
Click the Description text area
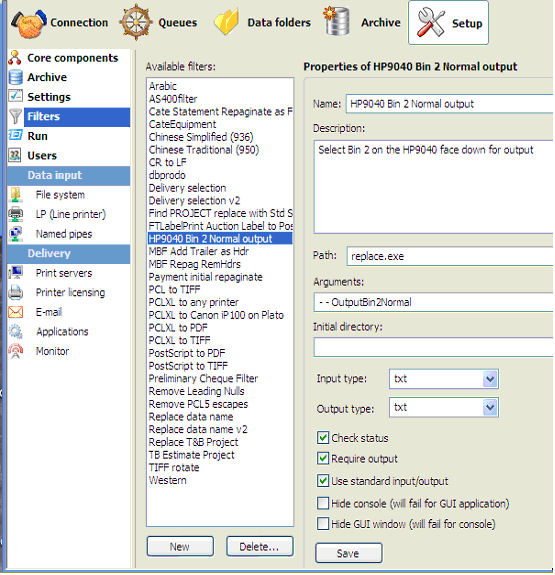click(434, 187)
